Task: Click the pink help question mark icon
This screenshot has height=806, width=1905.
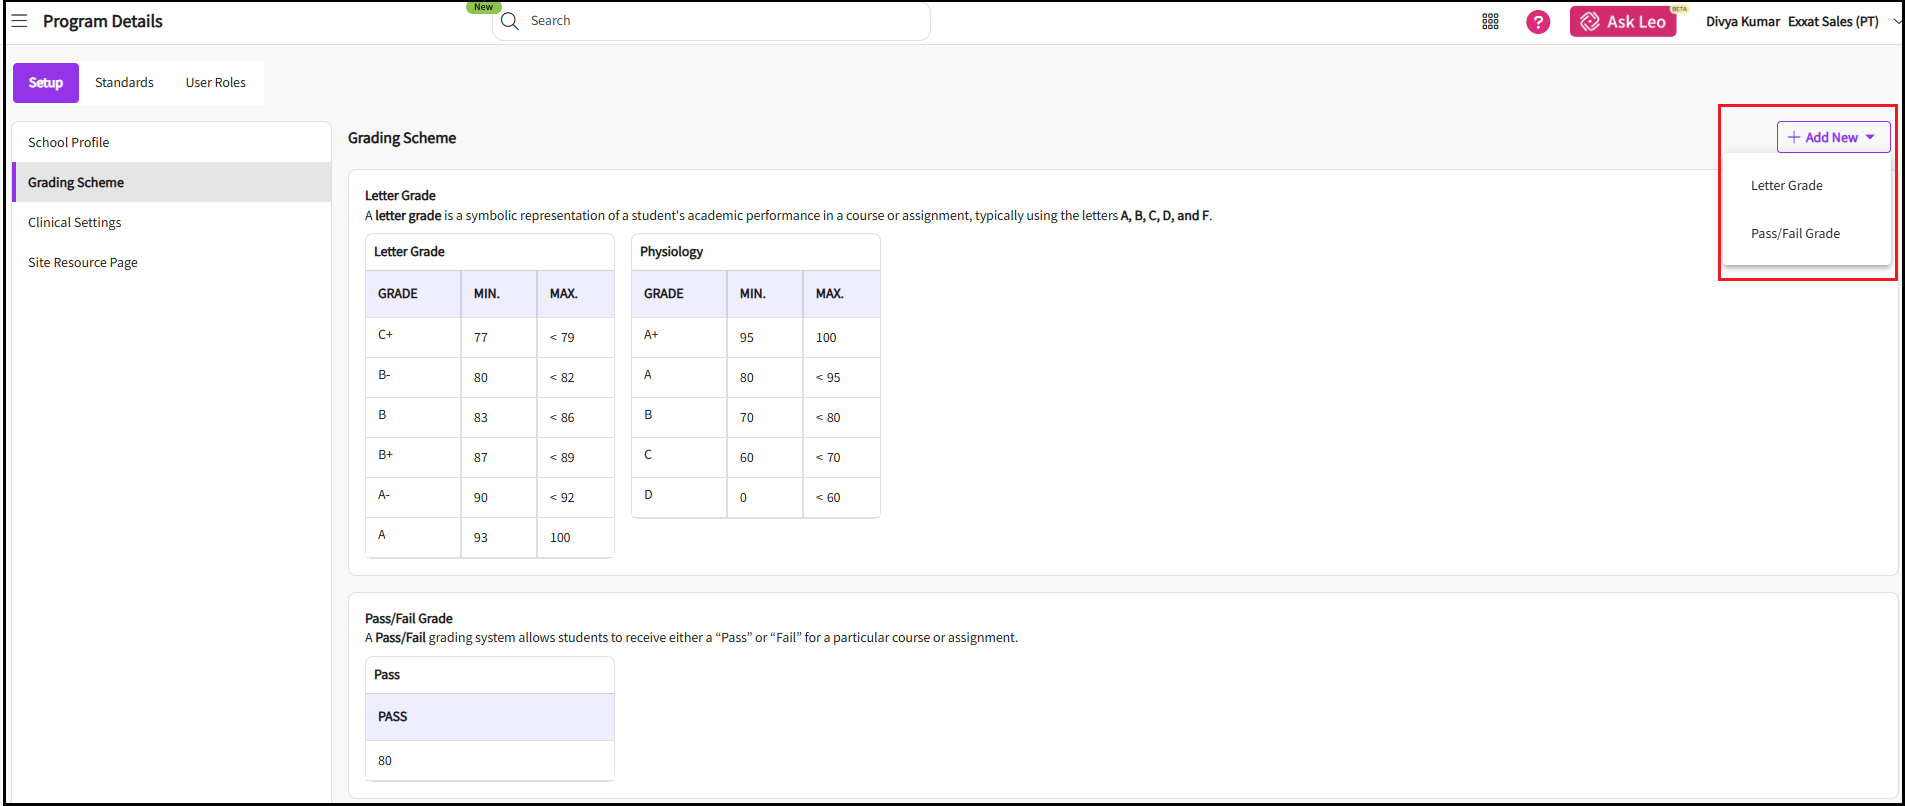Action: pyautogui.click(x=1538, y=21)
